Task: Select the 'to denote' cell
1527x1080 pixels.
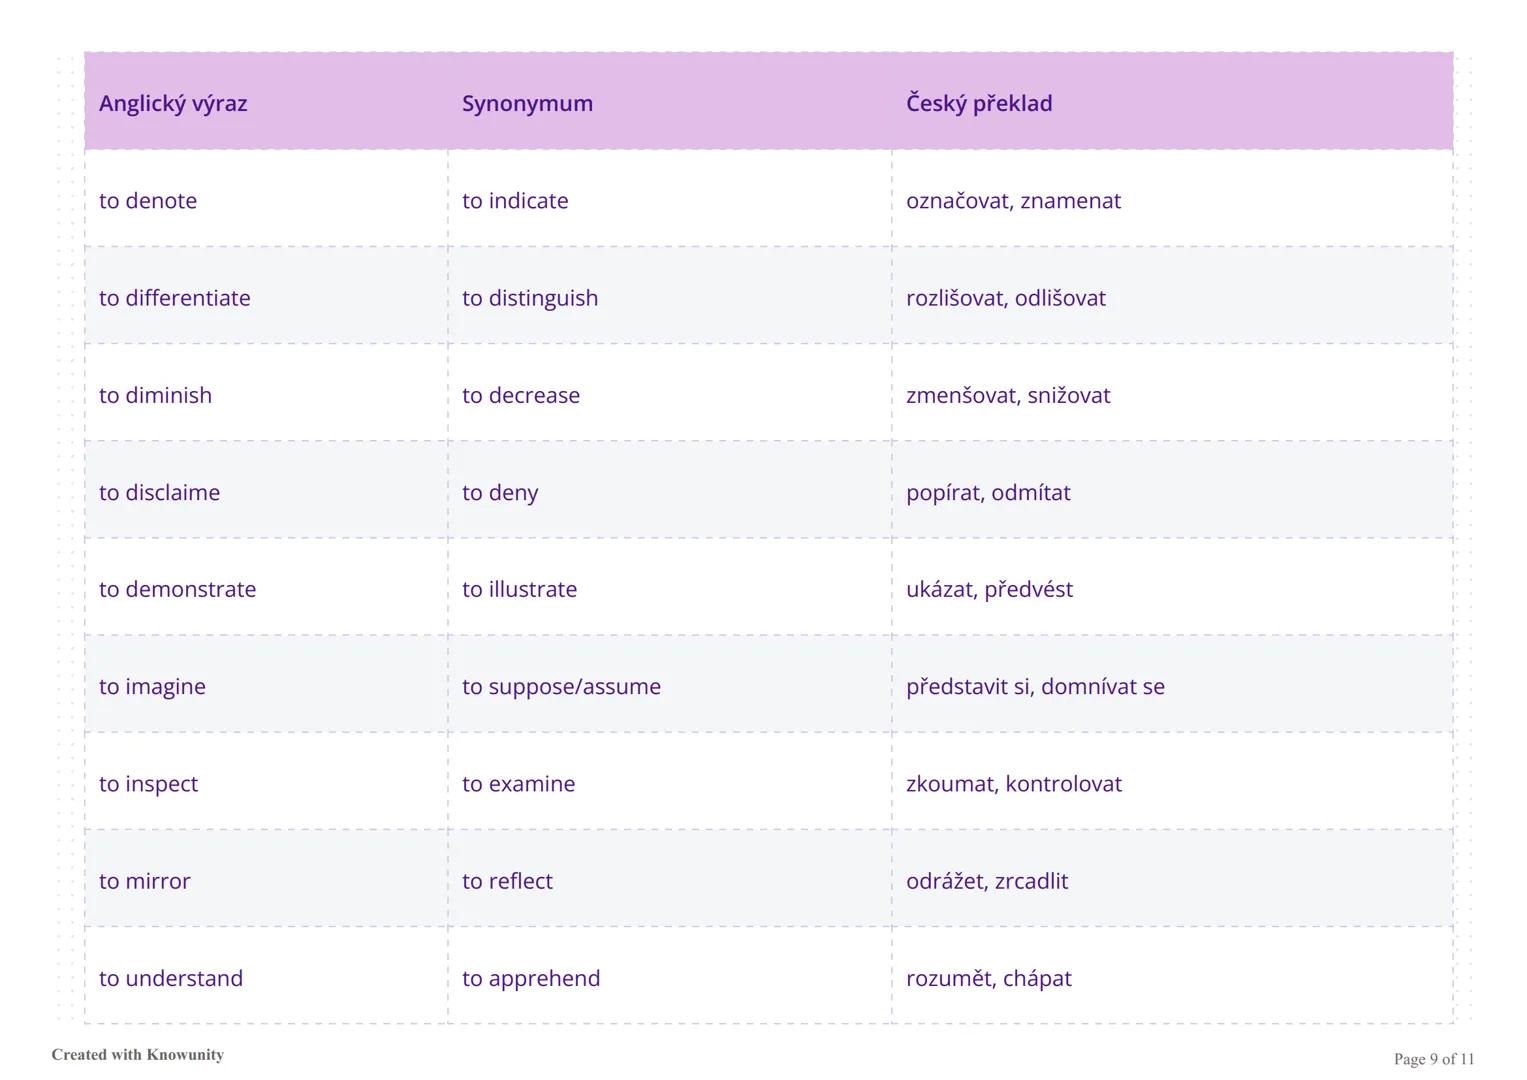Action: coord(148,200)
